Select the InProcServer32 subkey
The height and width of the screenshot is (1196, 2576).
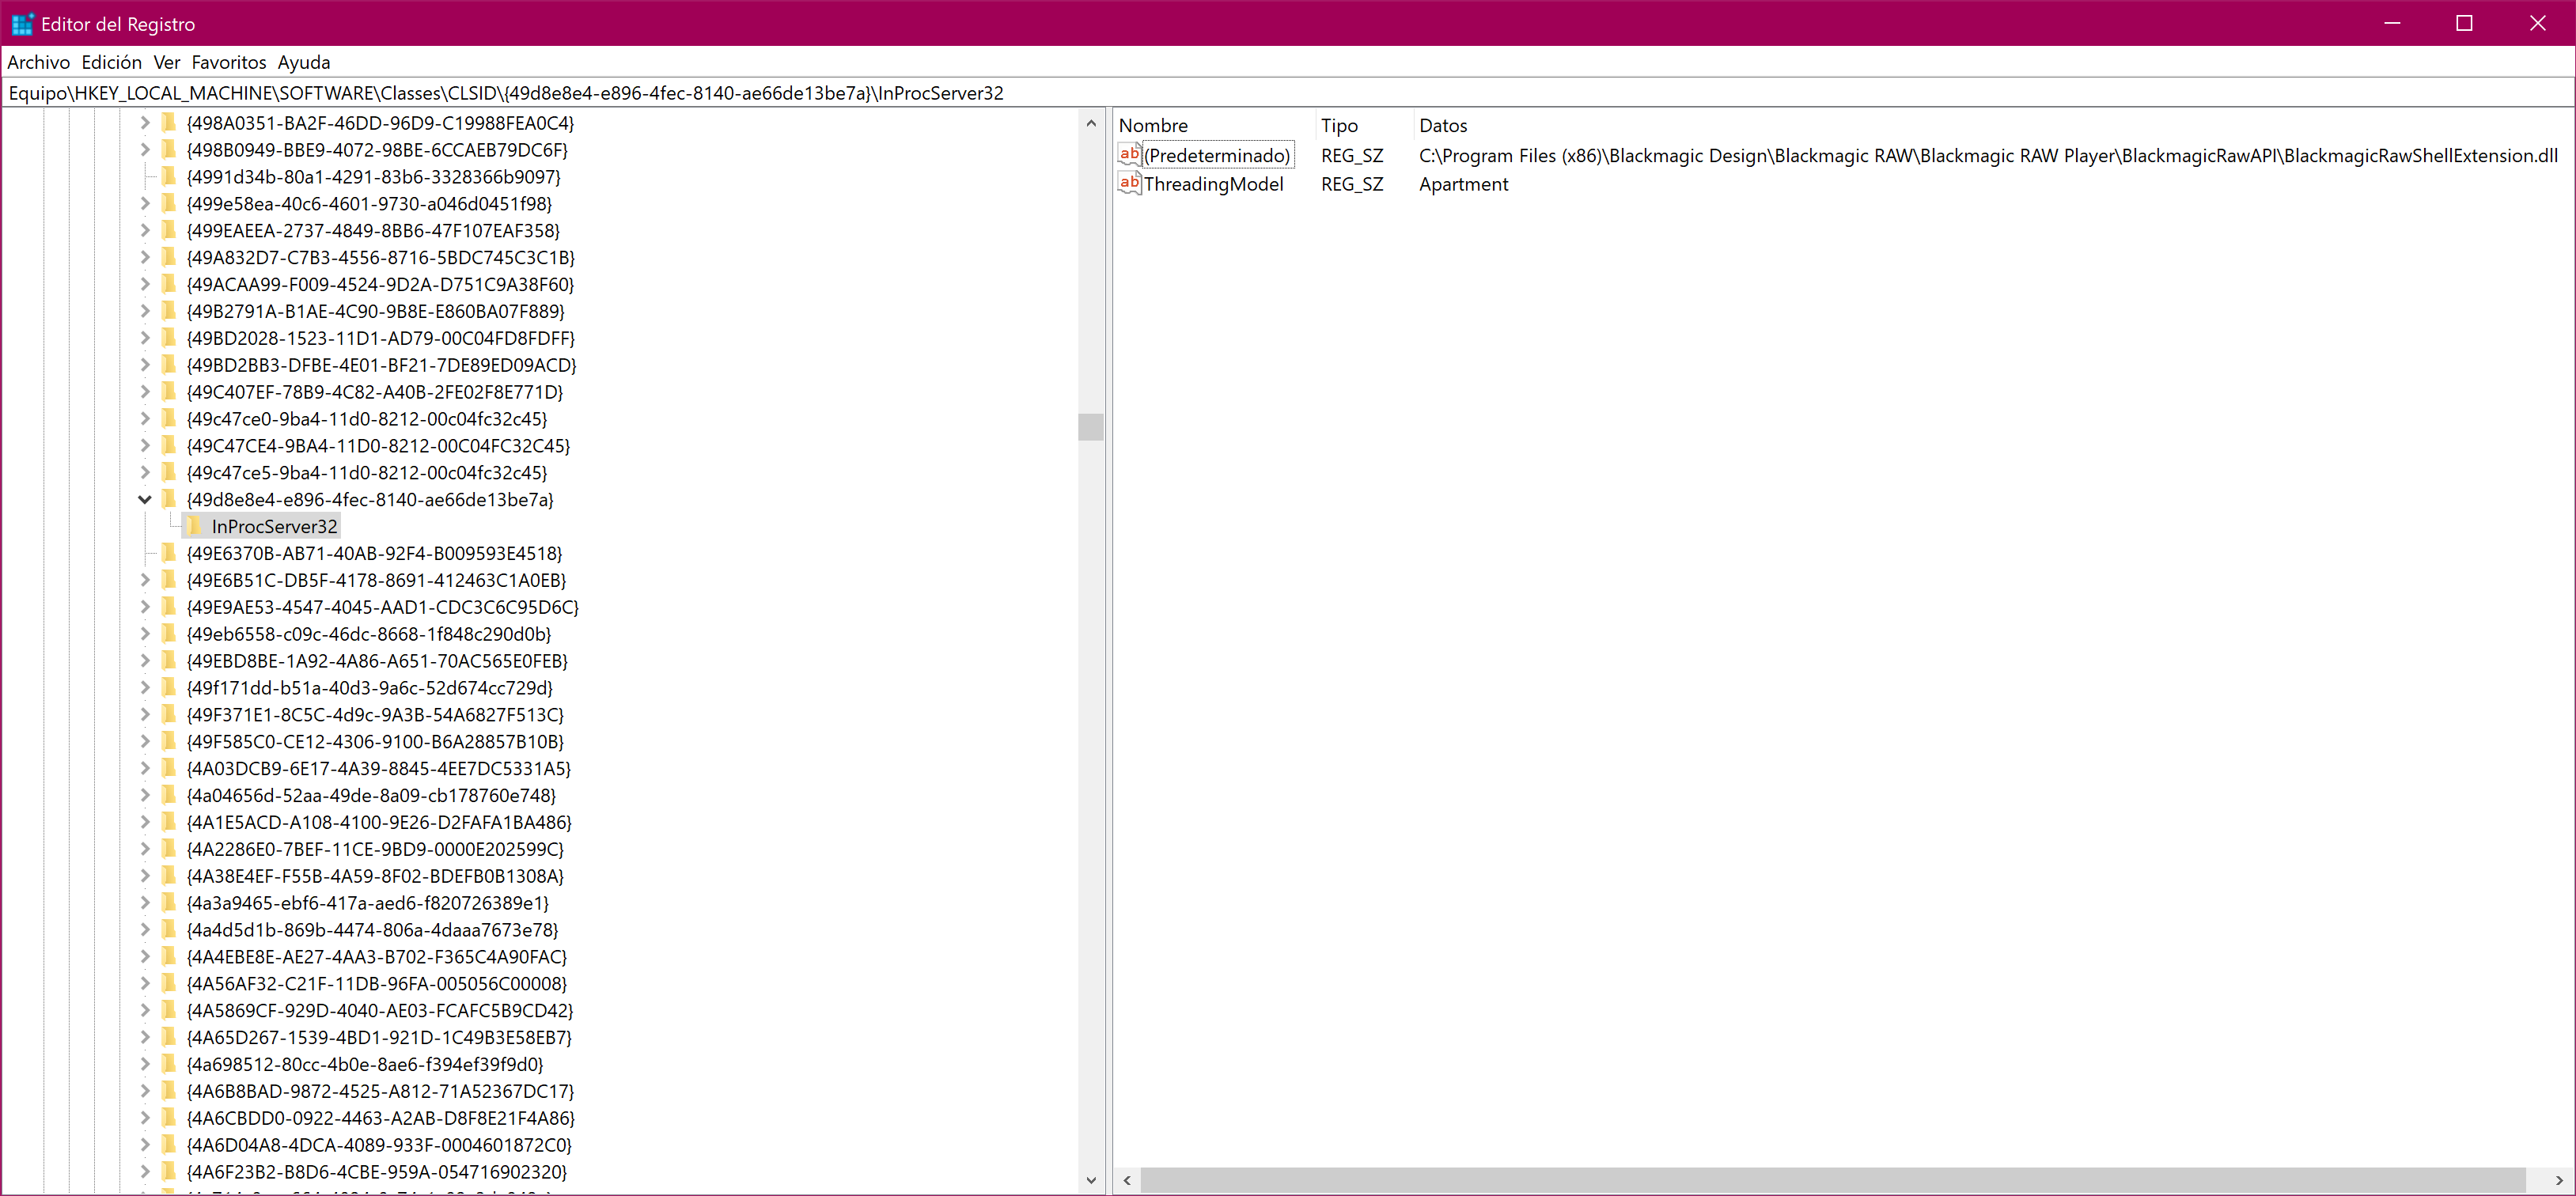274,526
